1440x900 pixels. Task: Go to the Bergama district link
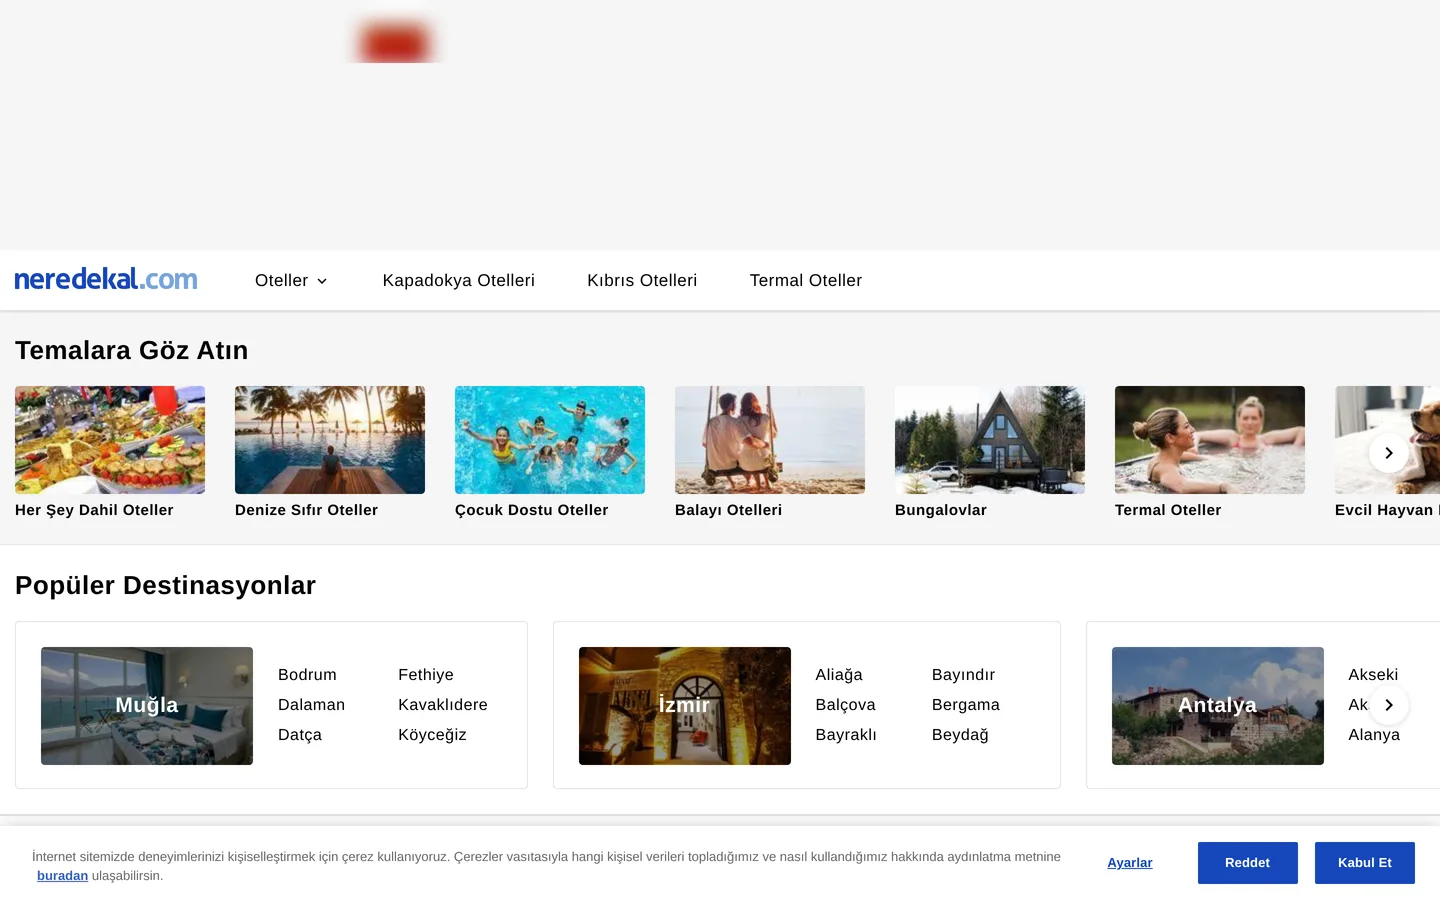[x=966, y=705]
